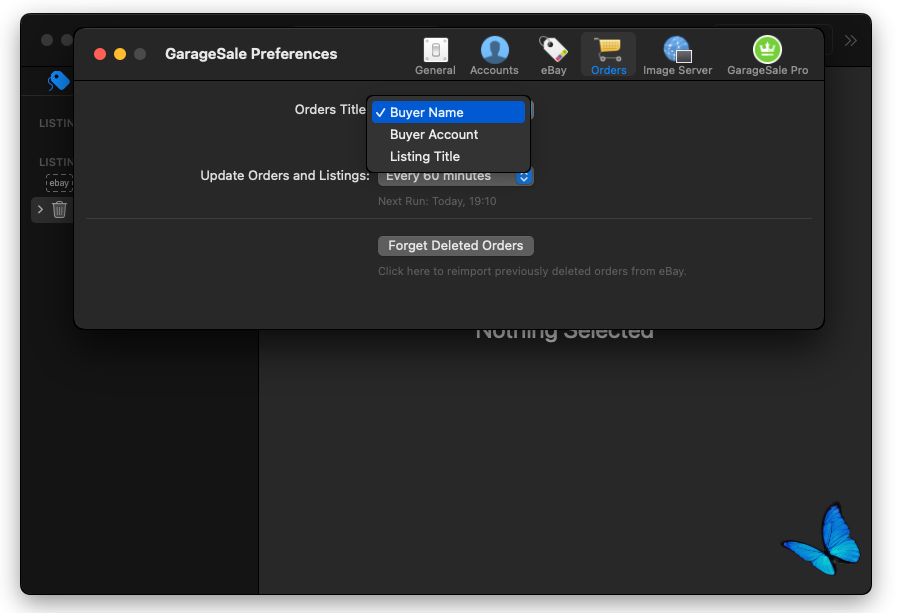Click the ebay badge in listings sidebar
897x613 pixels.
pyautogui.click(x=59, y=183)
